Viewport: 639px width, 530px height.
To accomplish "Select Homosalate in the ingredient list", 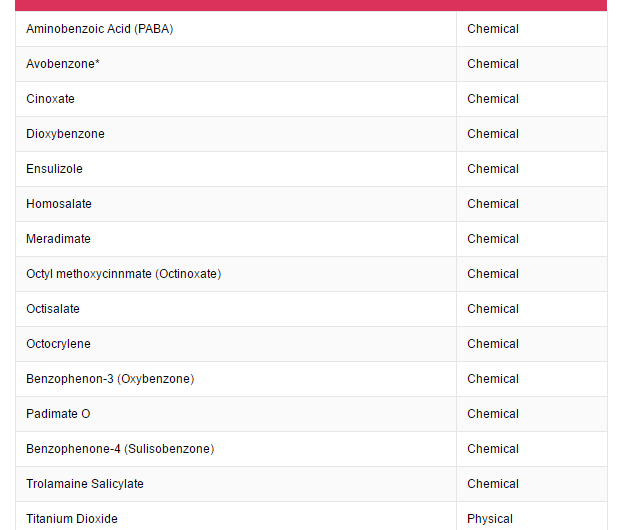I will tap(59, 204).
